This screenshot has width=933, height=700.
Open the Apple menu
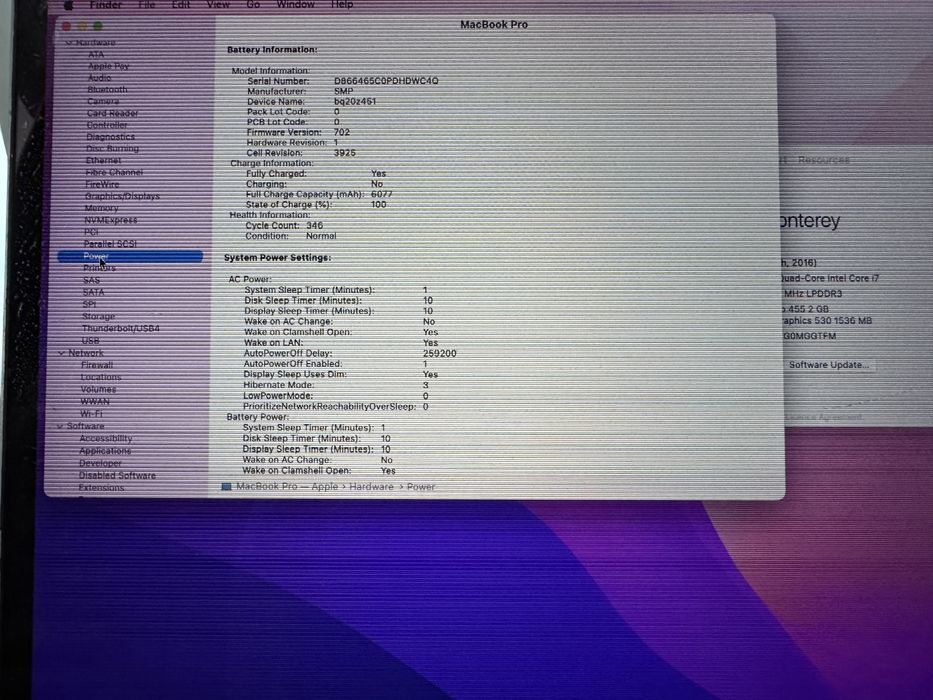coord(69,5)
